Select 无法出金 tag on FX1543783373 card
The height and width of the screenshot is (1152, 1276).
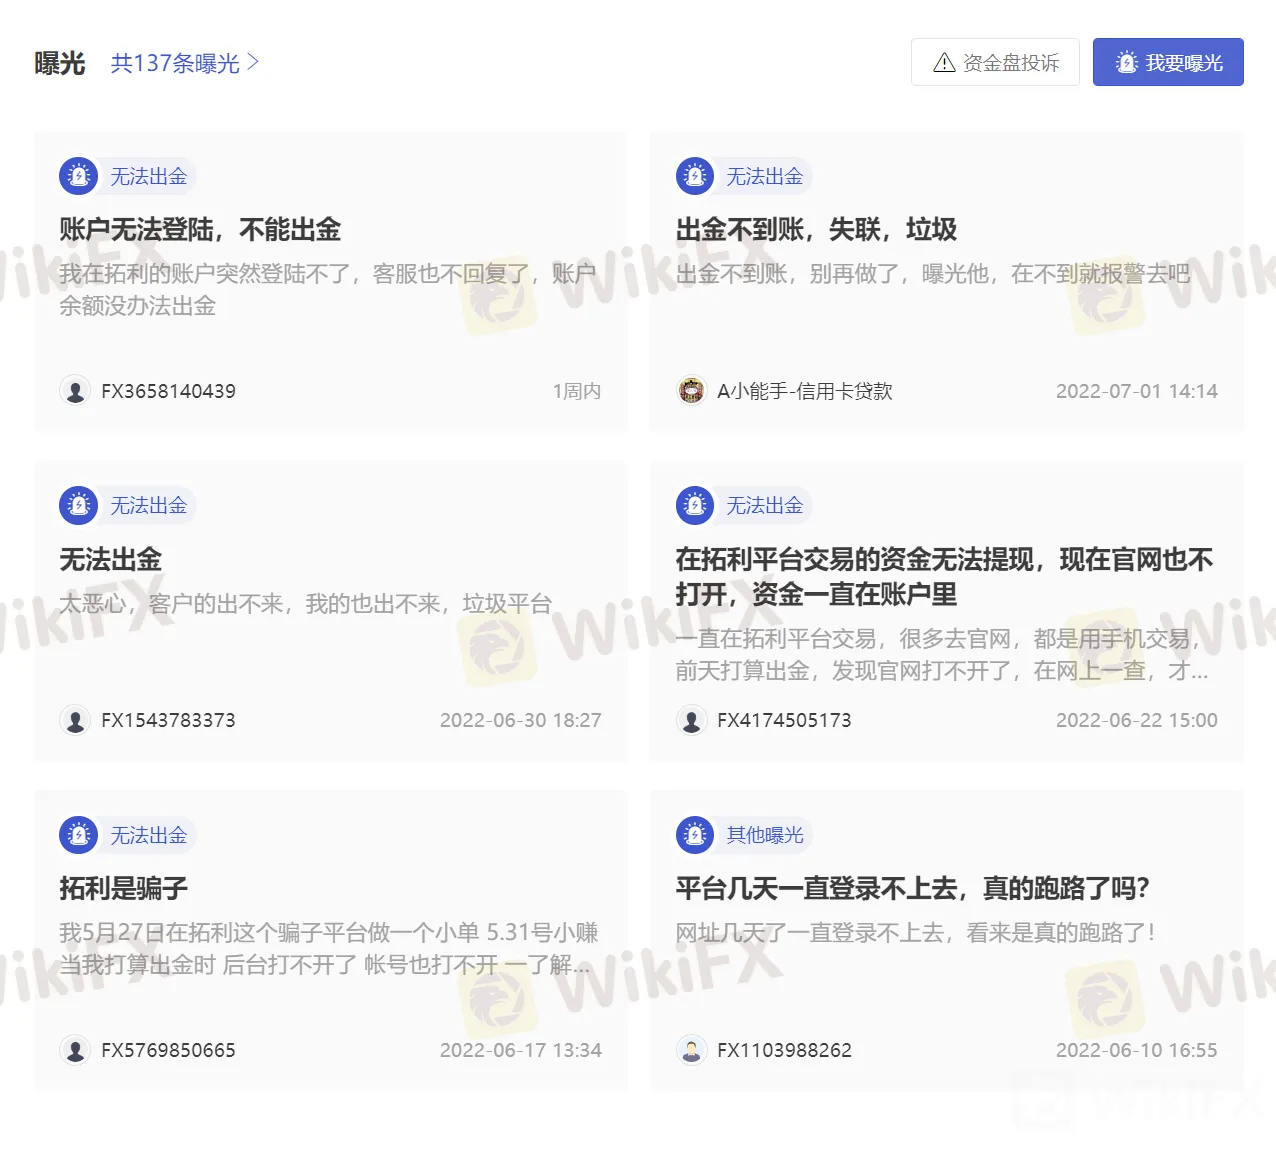coord(148,506)
